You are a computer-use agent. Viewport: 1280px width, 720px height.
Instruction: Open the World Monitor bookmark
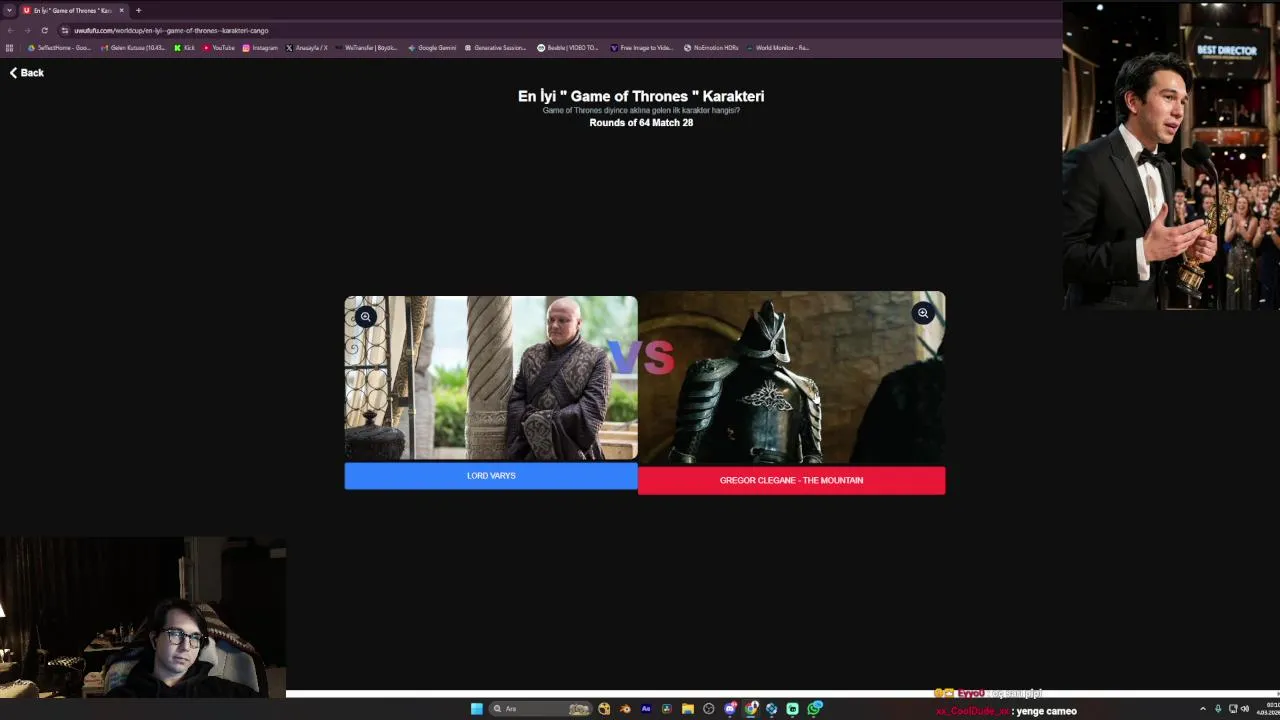[x=777, y=48]
